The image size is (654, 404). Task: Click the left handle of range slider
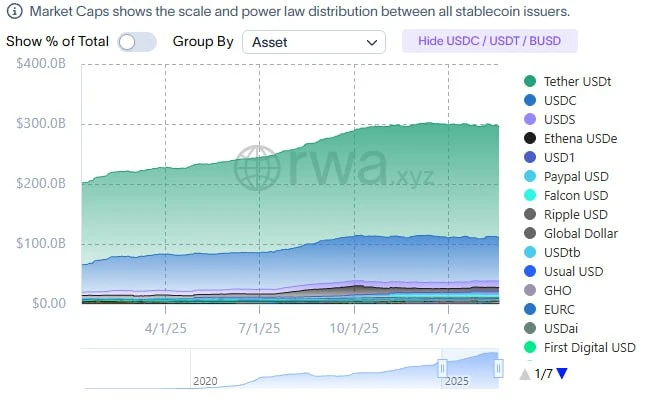(441, 369)
